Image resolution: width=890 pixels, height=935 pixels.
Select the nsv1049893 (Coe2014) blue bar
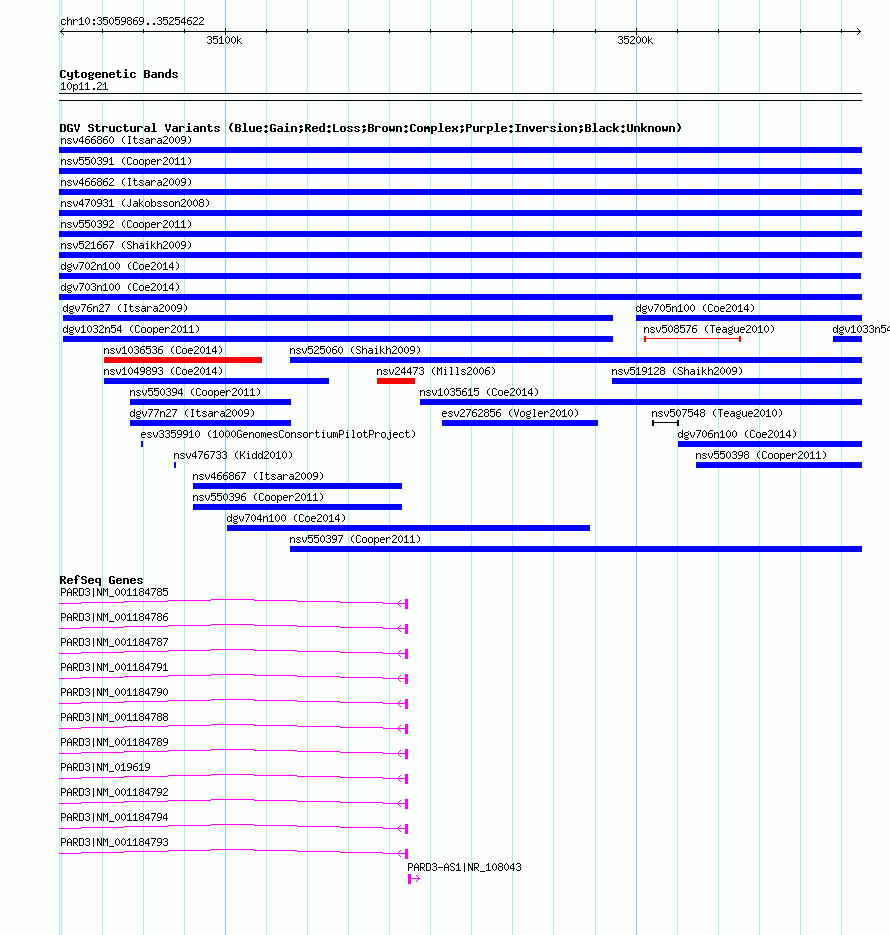(x=216, y=381)
